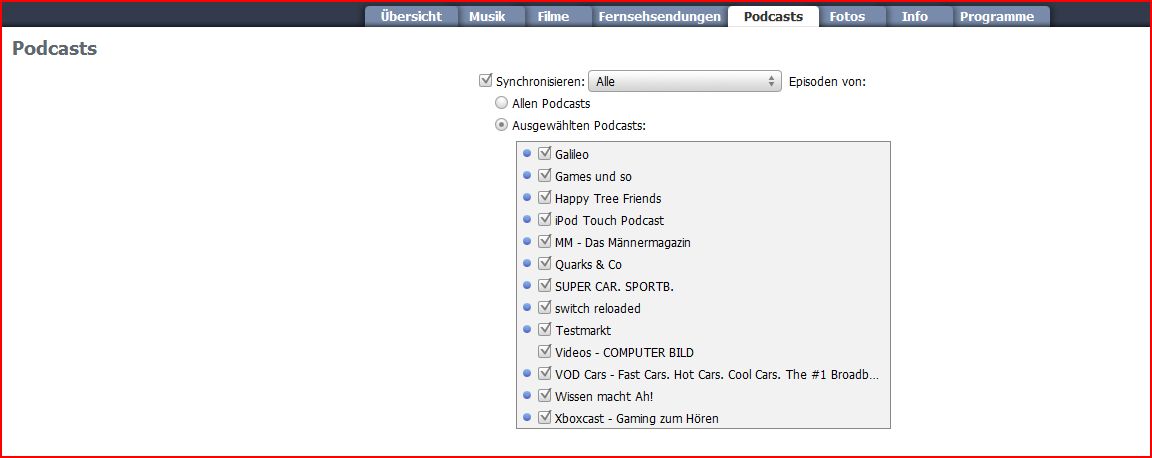Toggle the Wissen macht Ah! checkbox

tap(544, 396)
